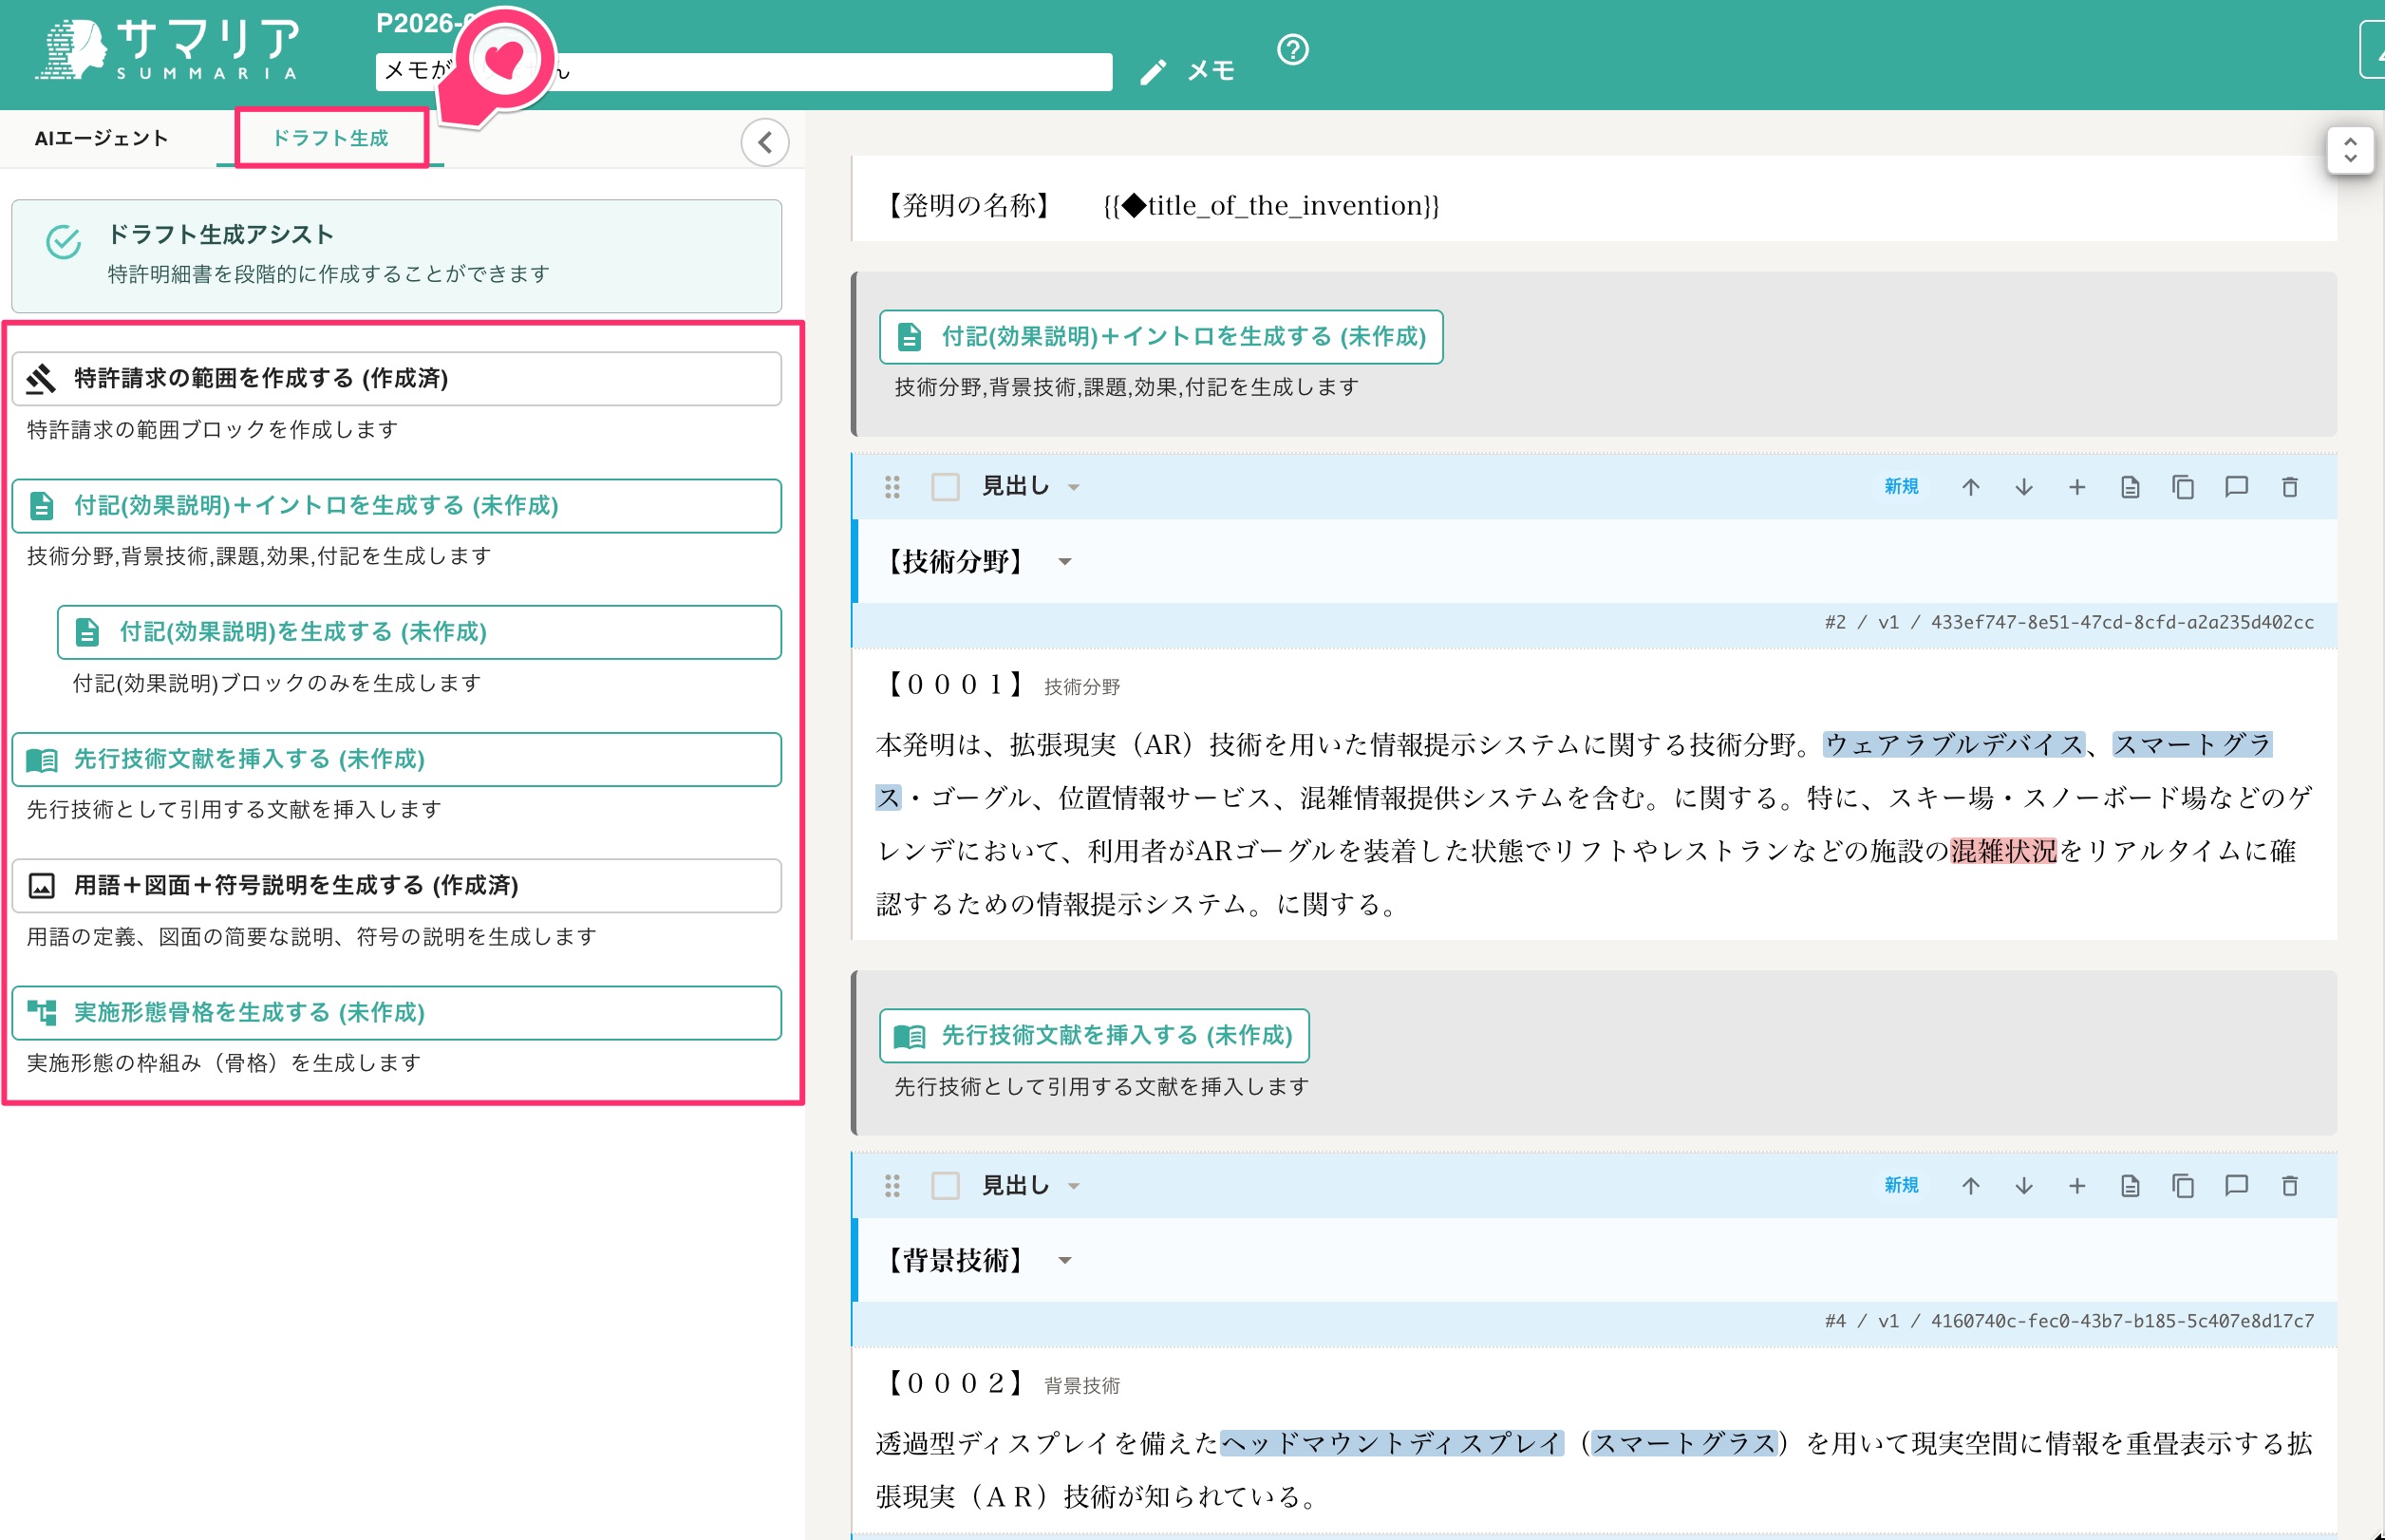The width and height of the screenshot is (2385, 1540).
Task: Open document icon in 背景技術 block toolbar
Action: pyautogui.click(x=2129, y=1186)
